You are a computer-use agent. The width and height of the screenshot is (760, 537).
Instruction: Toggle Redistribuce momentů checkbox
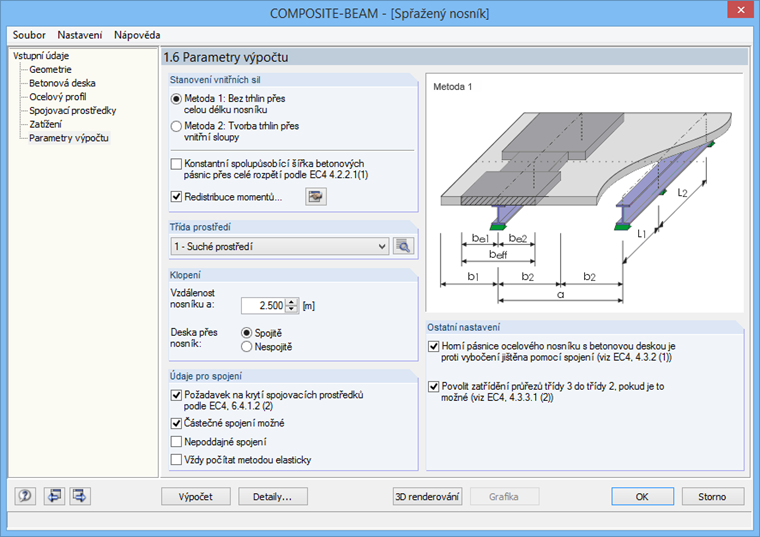coord(176,197)
